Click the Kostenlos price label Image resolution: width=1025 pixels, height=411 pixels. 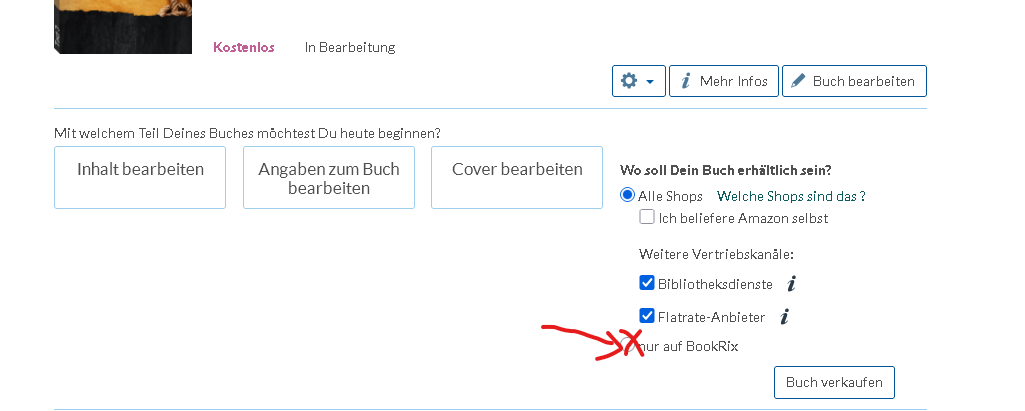click(x=244, y=47)
